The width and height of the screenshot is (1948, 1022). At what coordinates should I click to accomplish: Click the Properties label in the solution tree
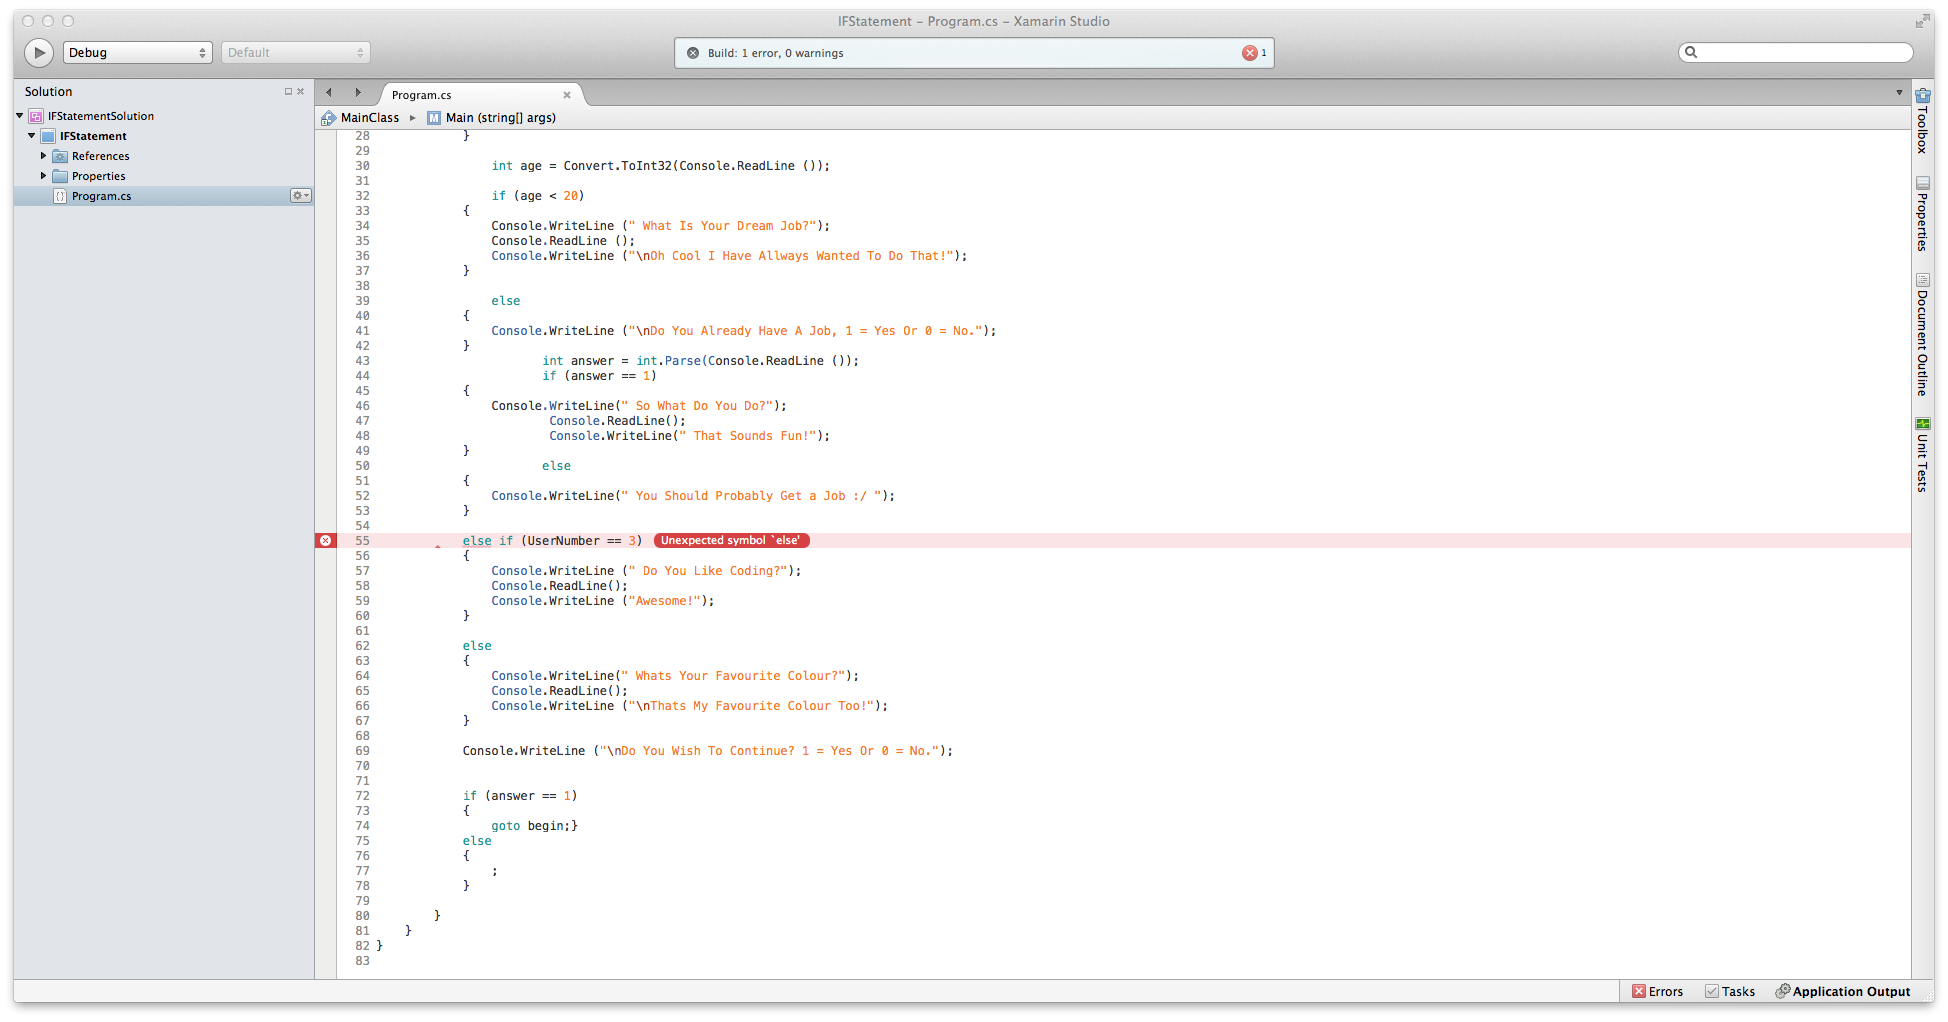click(99, 176)
